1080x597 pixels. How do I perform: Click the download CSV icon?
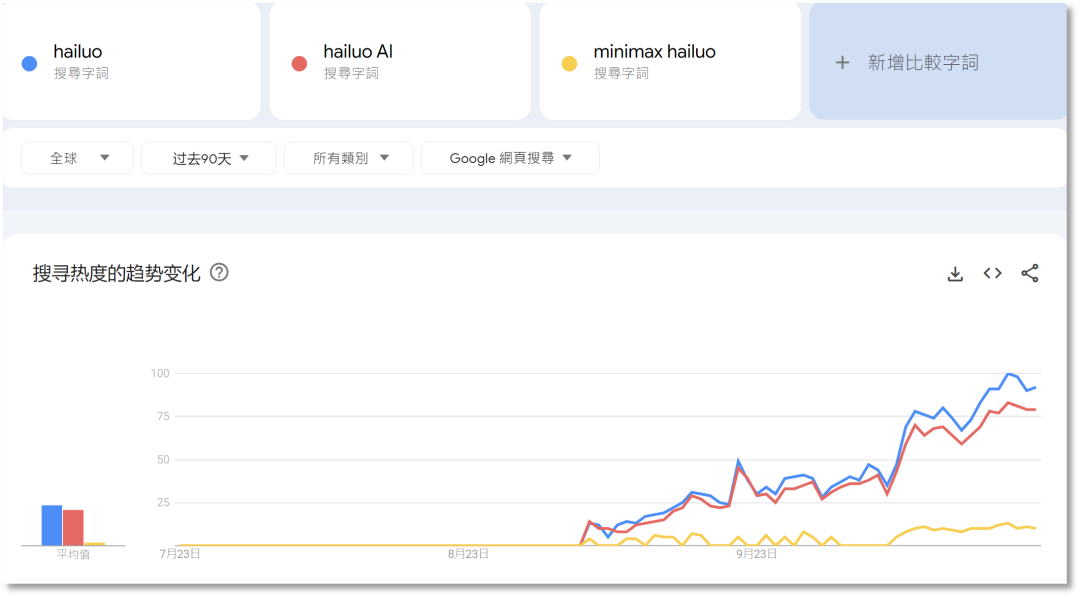[x=955, y=274]
